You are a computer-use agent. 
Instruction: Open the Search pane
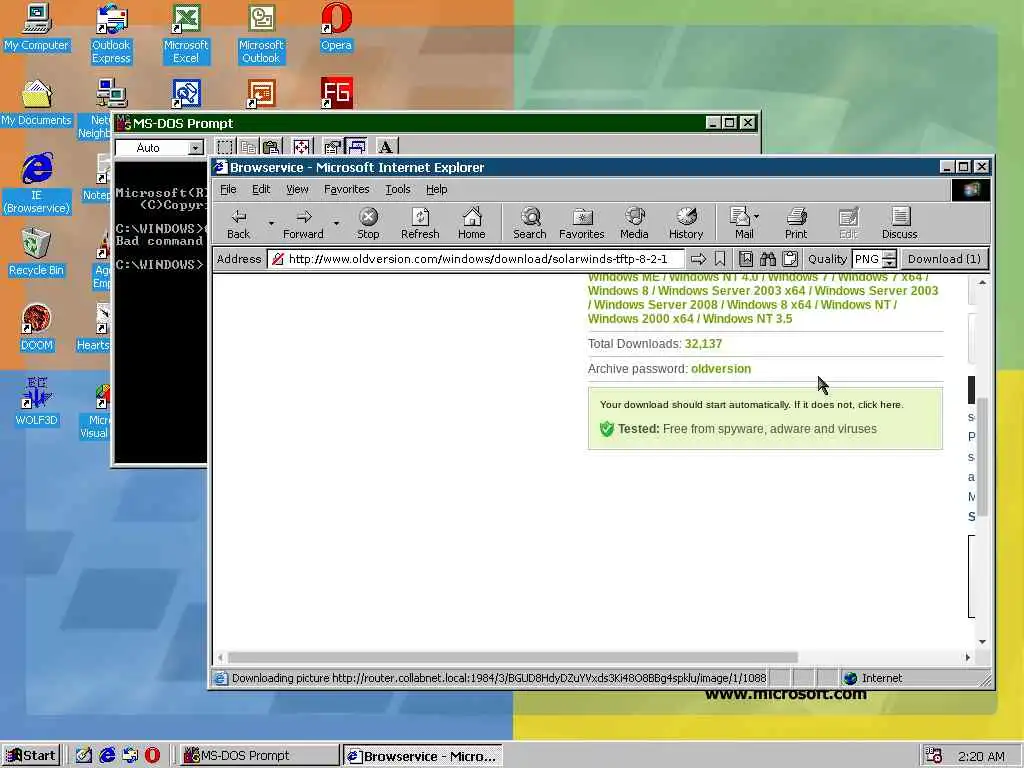(530, 223)
